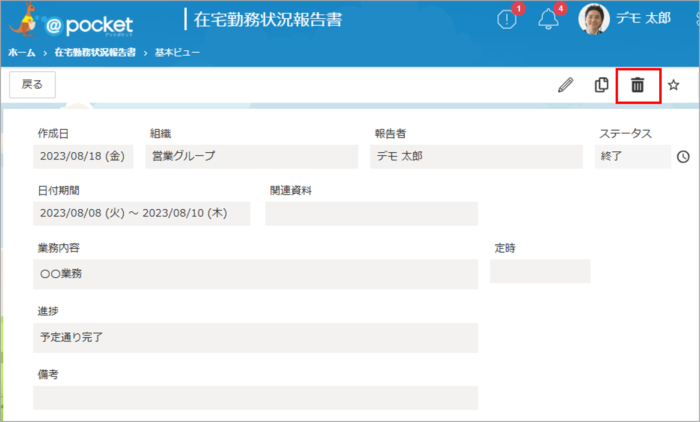The image size is (700, 422).
Task: Click the 作成日 date field
Action: tap(84, 156)
